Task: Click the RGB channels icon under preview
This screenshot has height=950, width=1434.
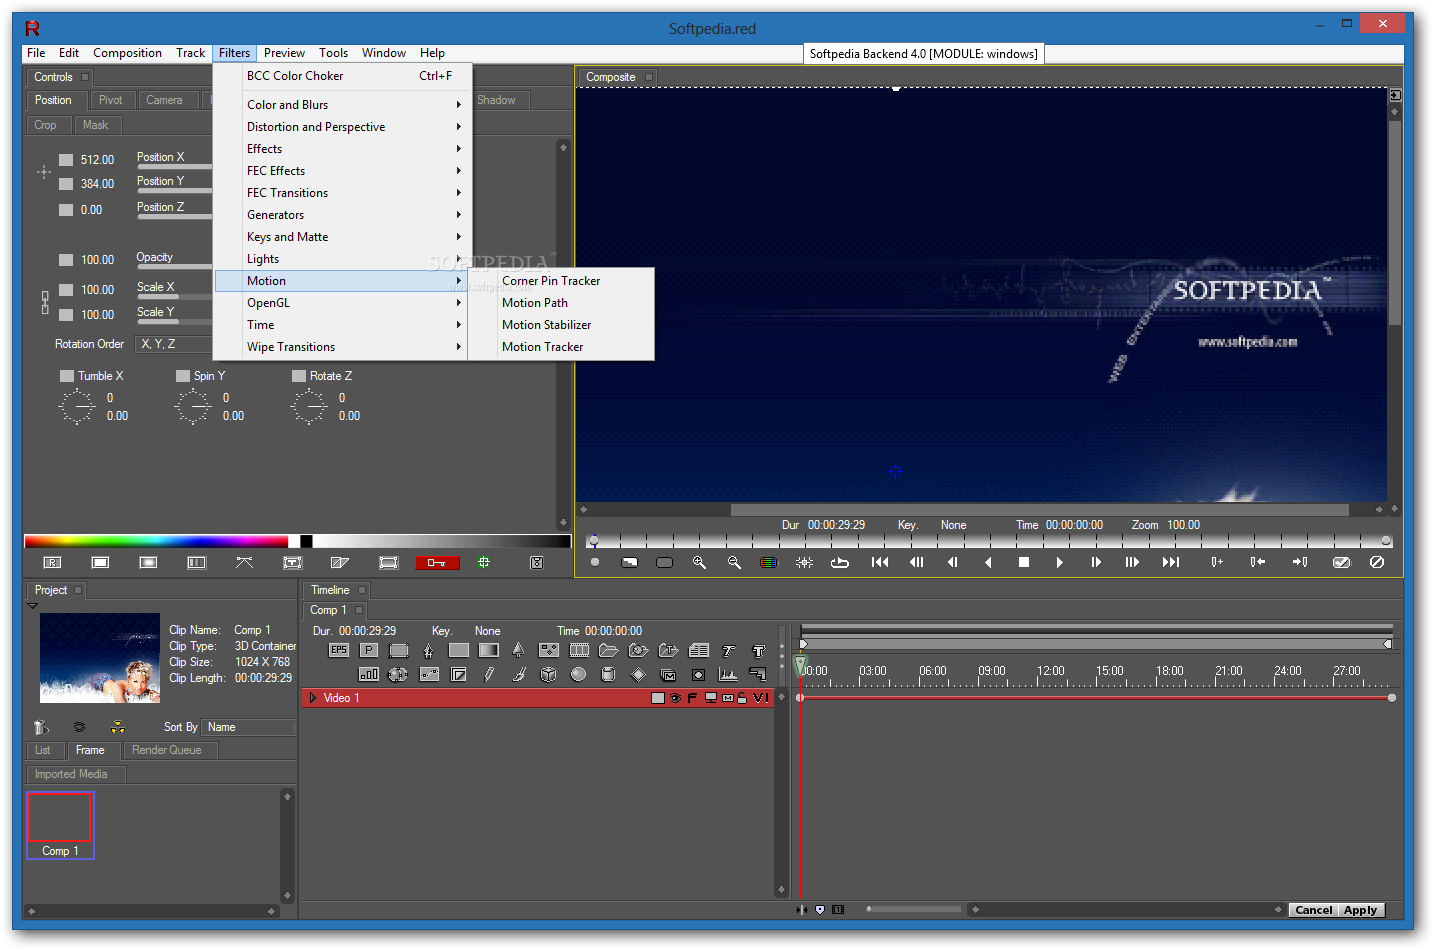Action: point(769,562)
